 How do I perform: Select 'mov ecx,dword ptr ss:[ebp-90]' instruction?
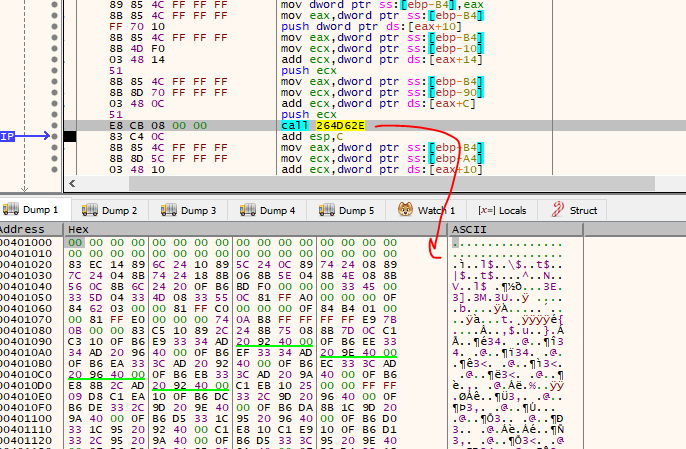[382, 93]
